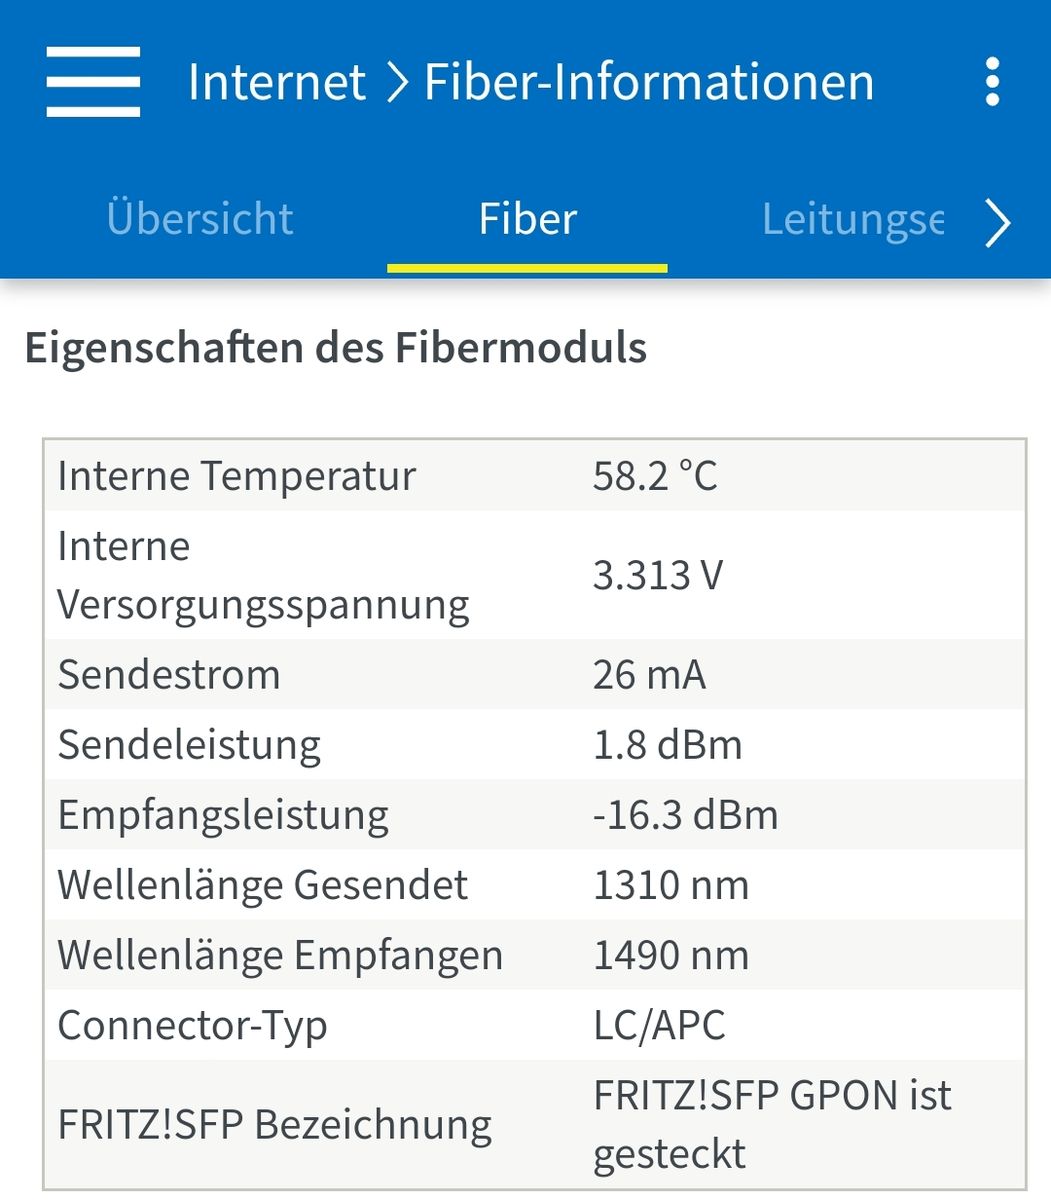Click the 3.313 V voltage value

[x=657, y=575]
